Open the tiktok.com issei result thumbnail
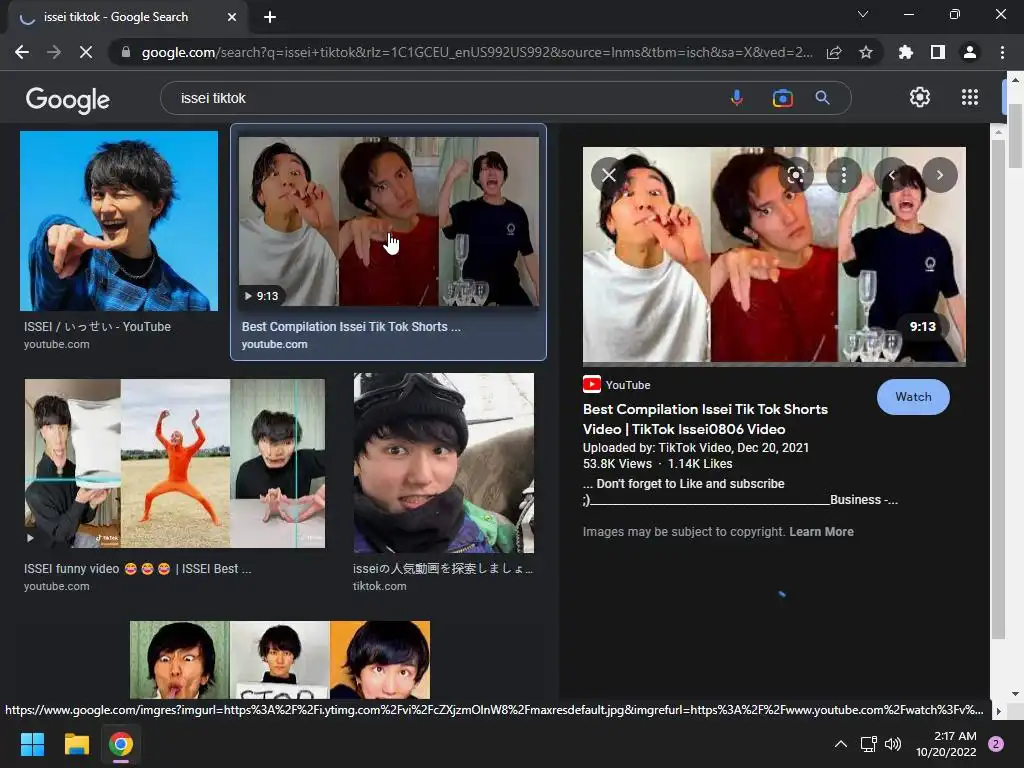Screen dimensions: 1024x768 tap(443, 463)
